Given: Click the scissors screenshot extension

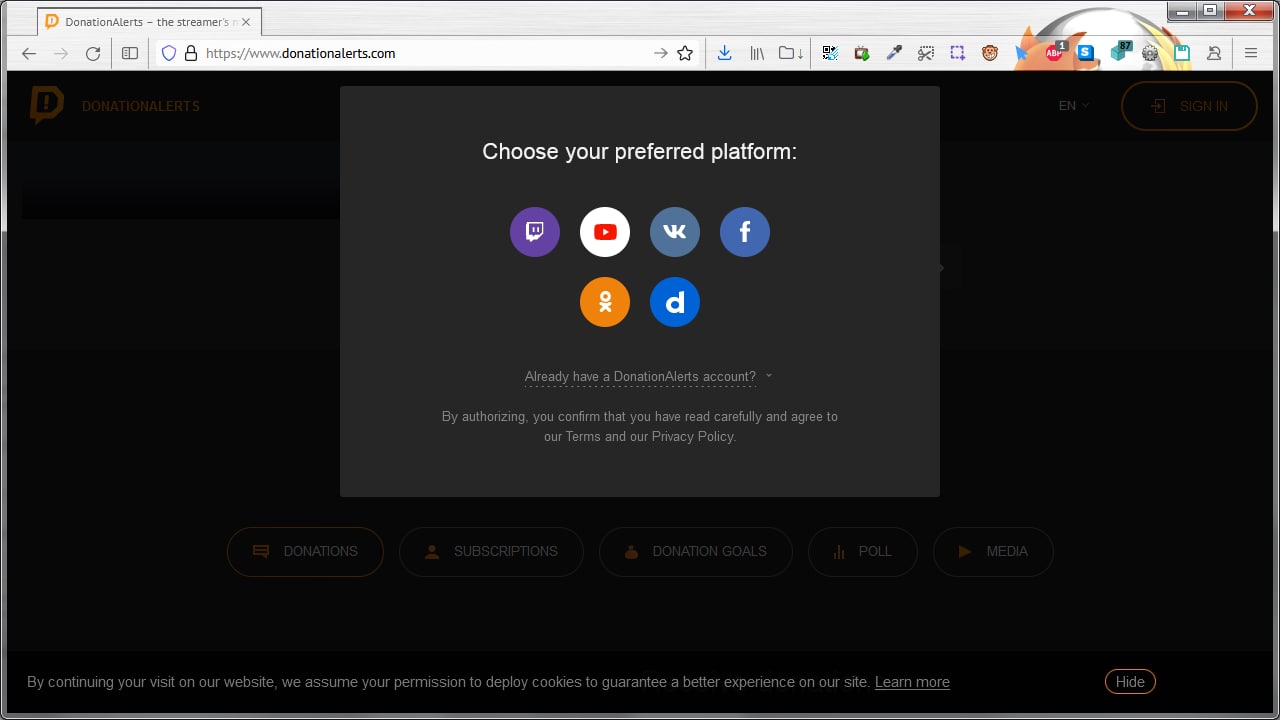Looking at the screenshot, I should click(x=926, y=54).
